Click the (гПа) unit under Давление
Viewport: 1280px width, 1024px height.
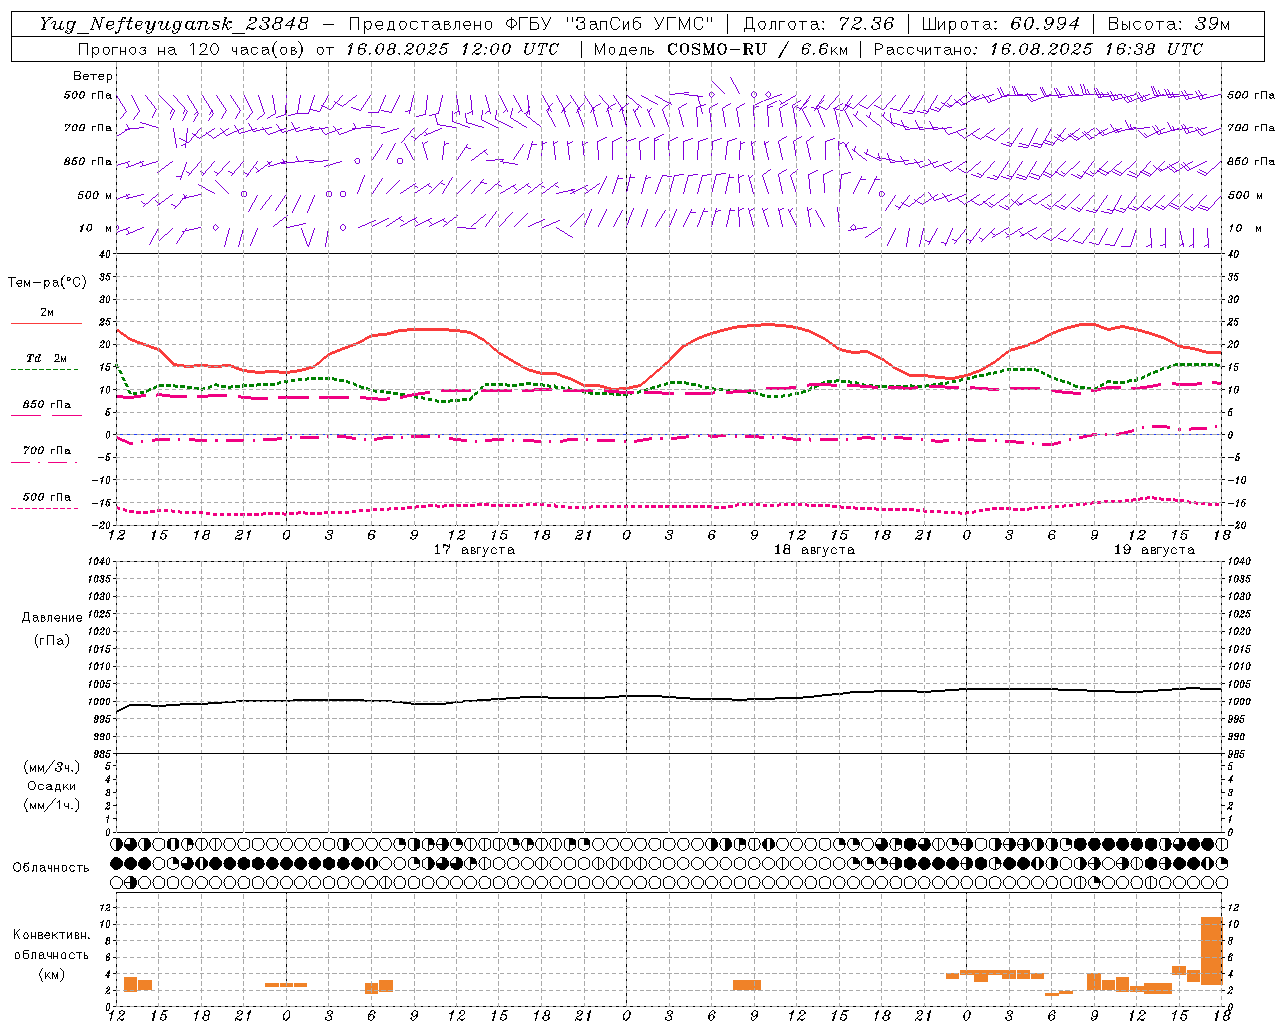tap(52, 640)
